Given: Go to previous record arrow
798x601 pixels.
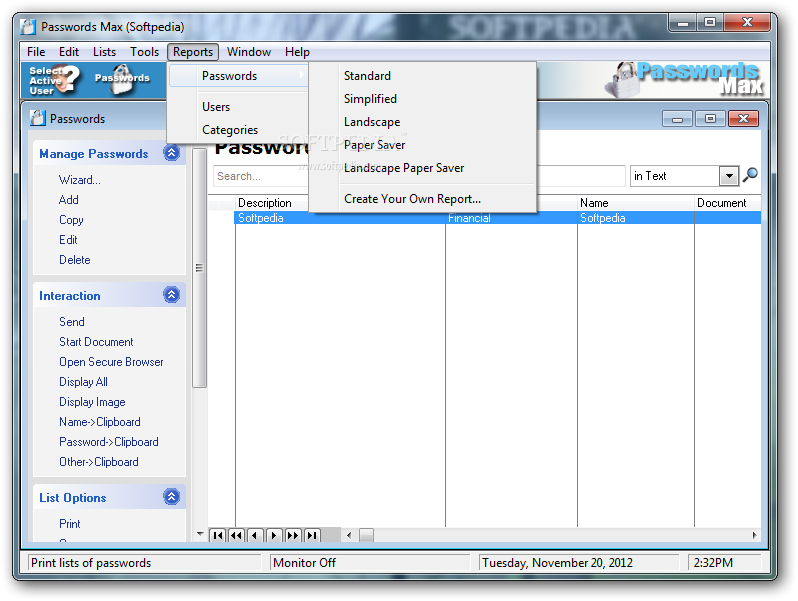Looking at the screenshot, I should [x=255, y=535].
